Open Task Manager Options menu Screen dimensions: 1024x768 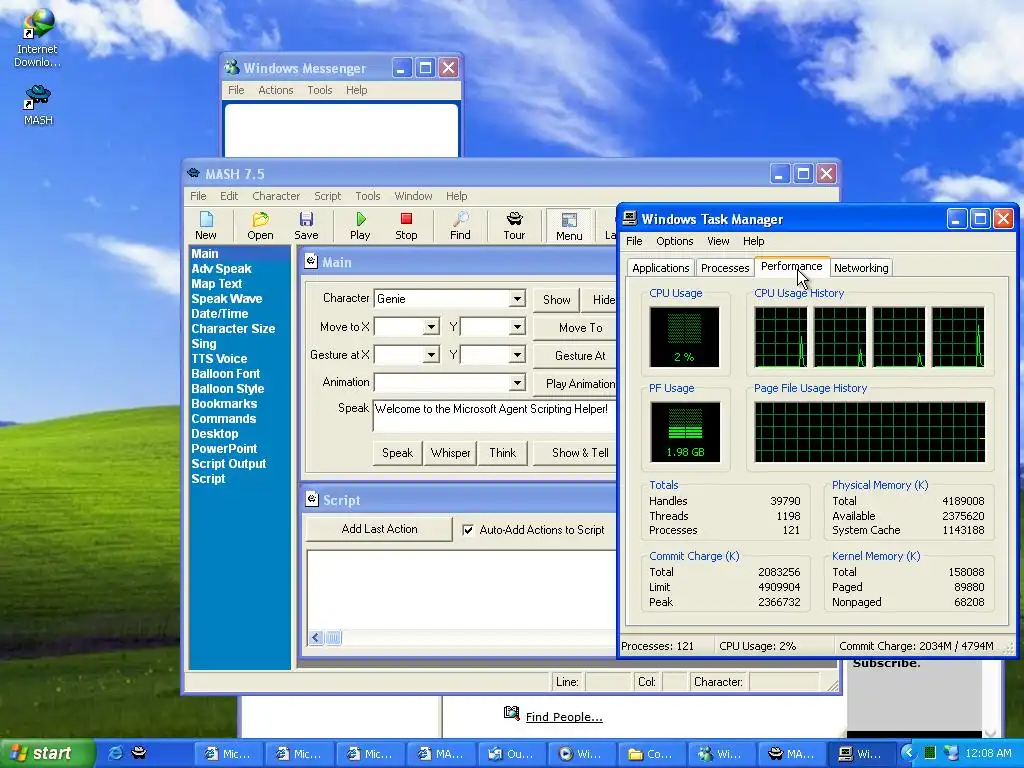pos(675,241)
